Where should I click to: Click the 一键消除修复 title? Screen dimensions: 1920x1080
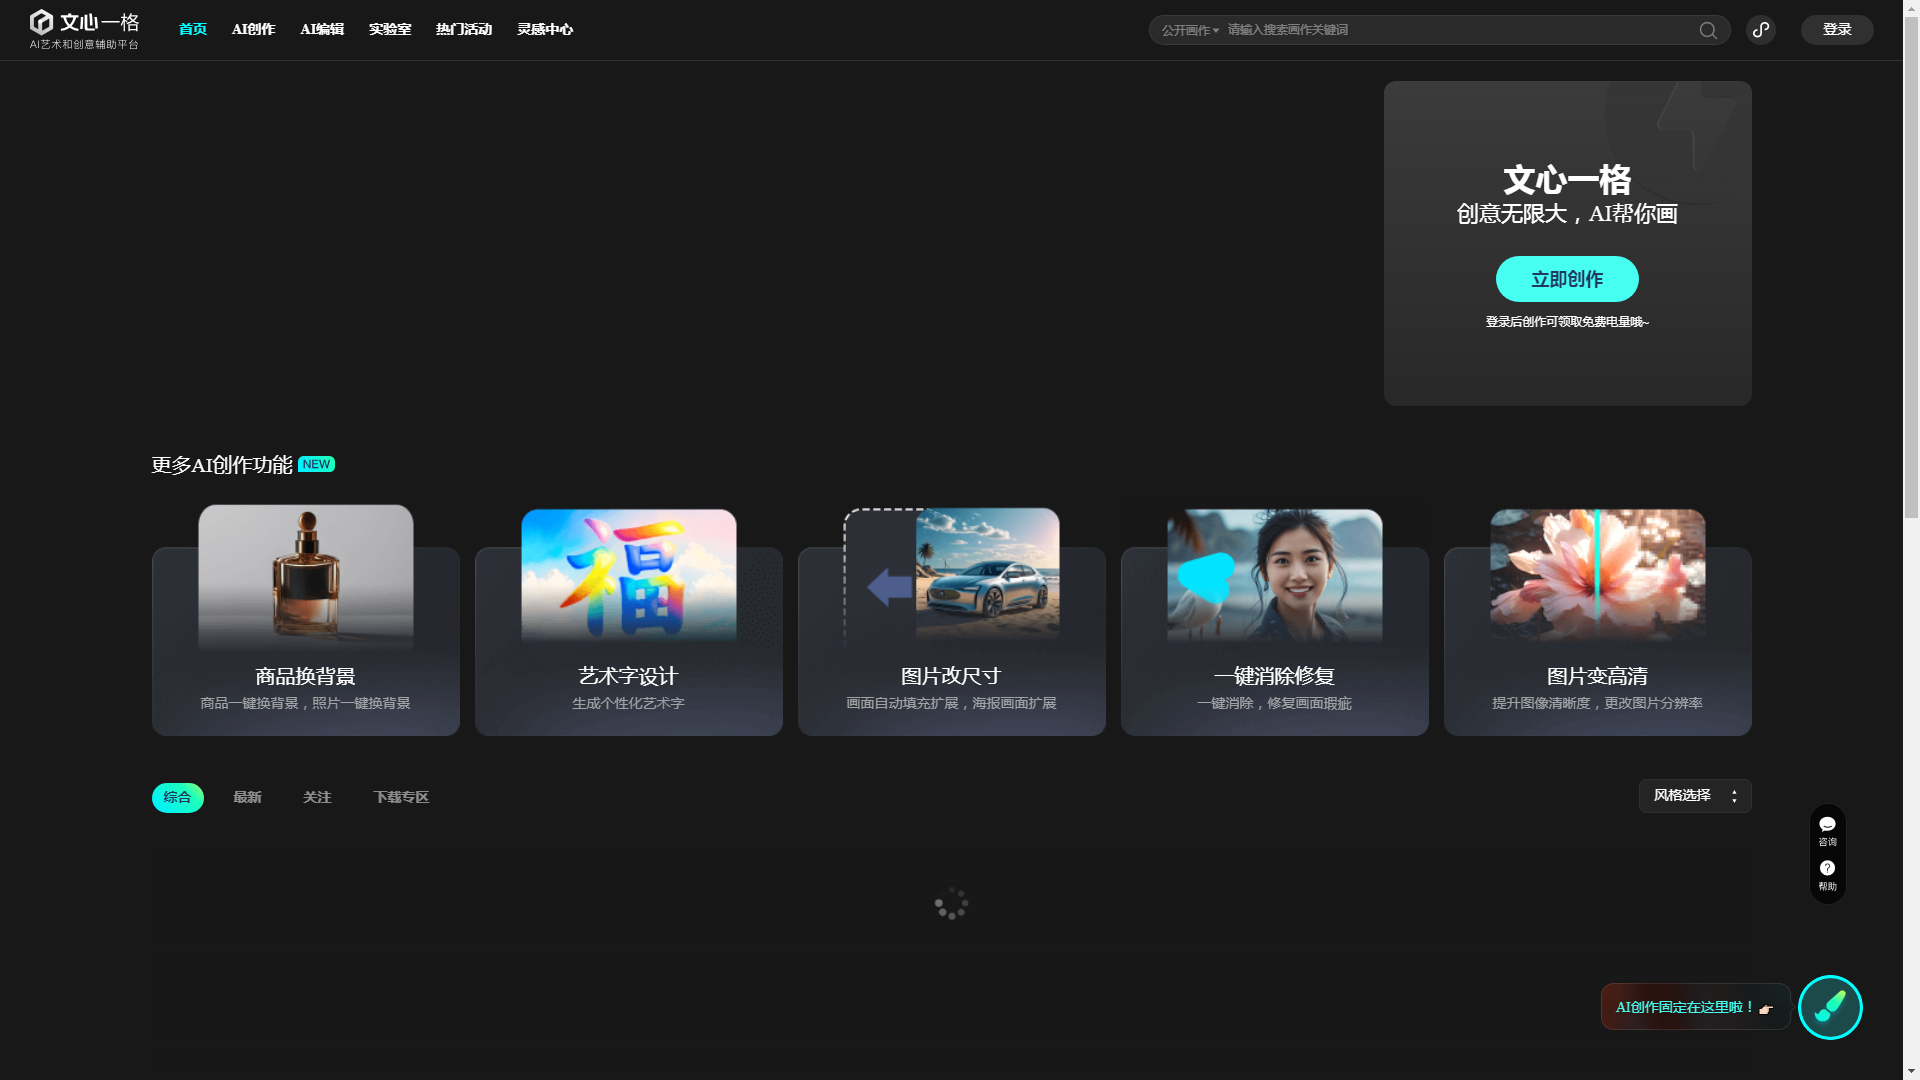[x=1275, y=677]
